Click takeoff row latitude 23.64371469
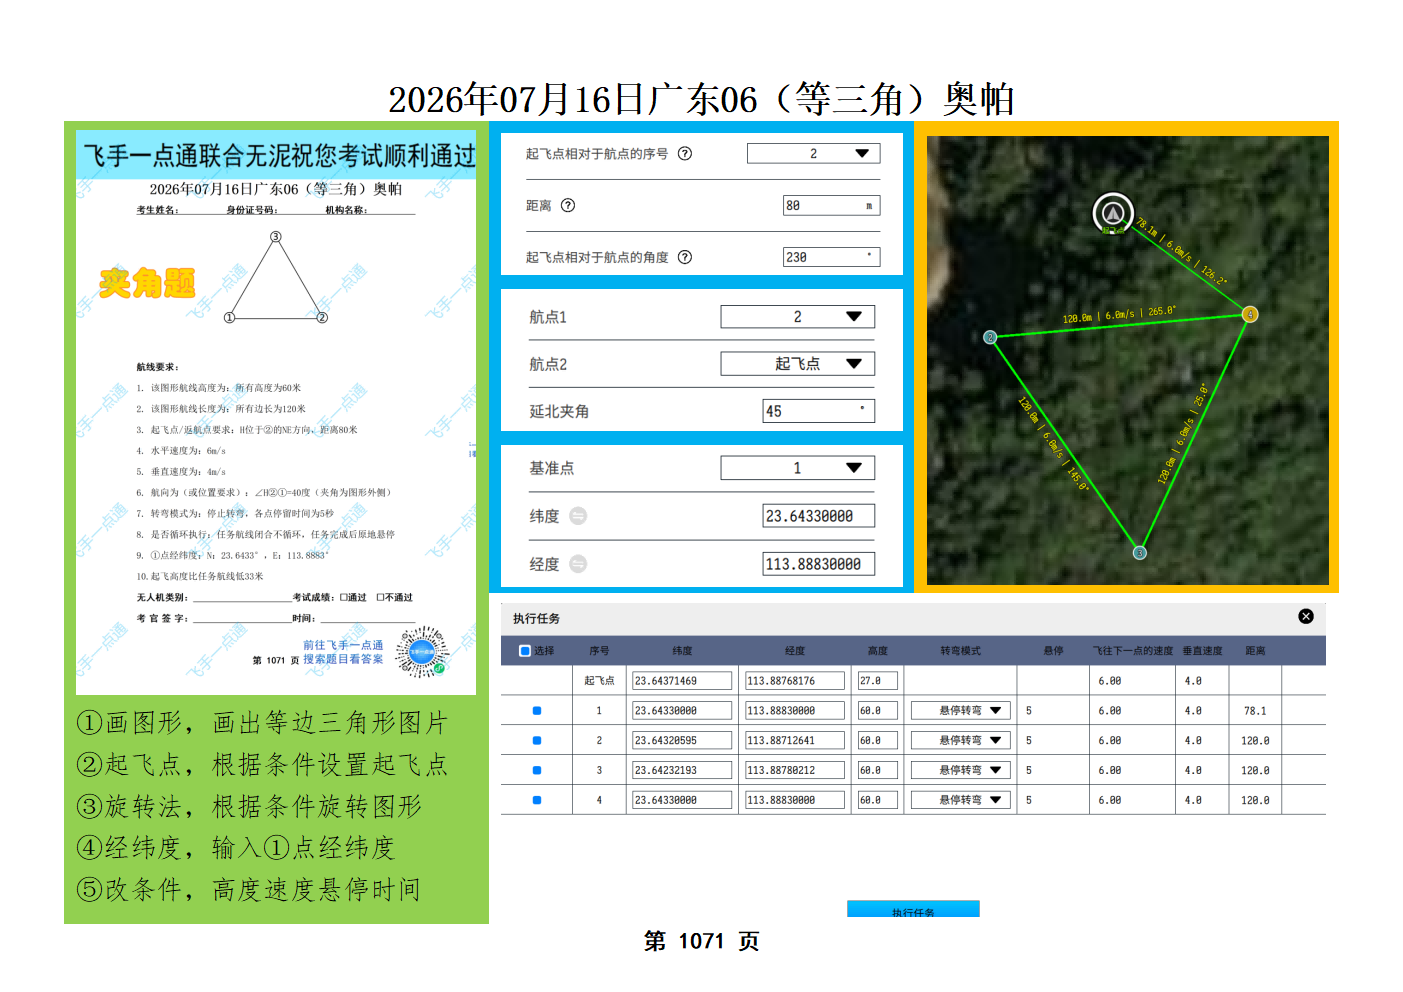This screenshot has height=992, width=1403. coord(682,681)
